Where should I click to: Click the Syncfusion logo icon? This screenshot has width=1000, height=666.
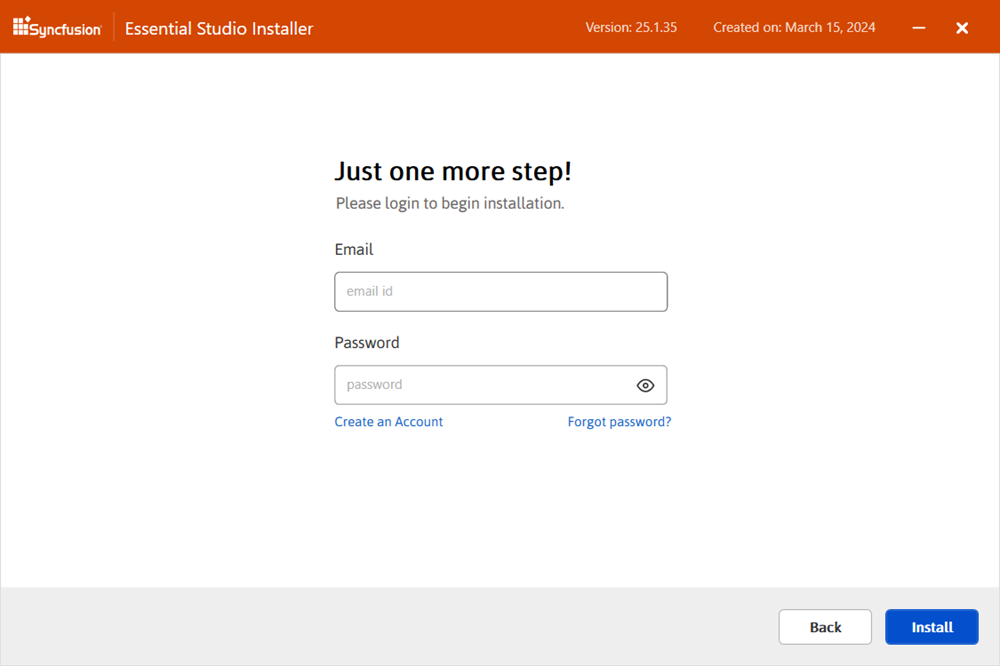coord(20,27)
